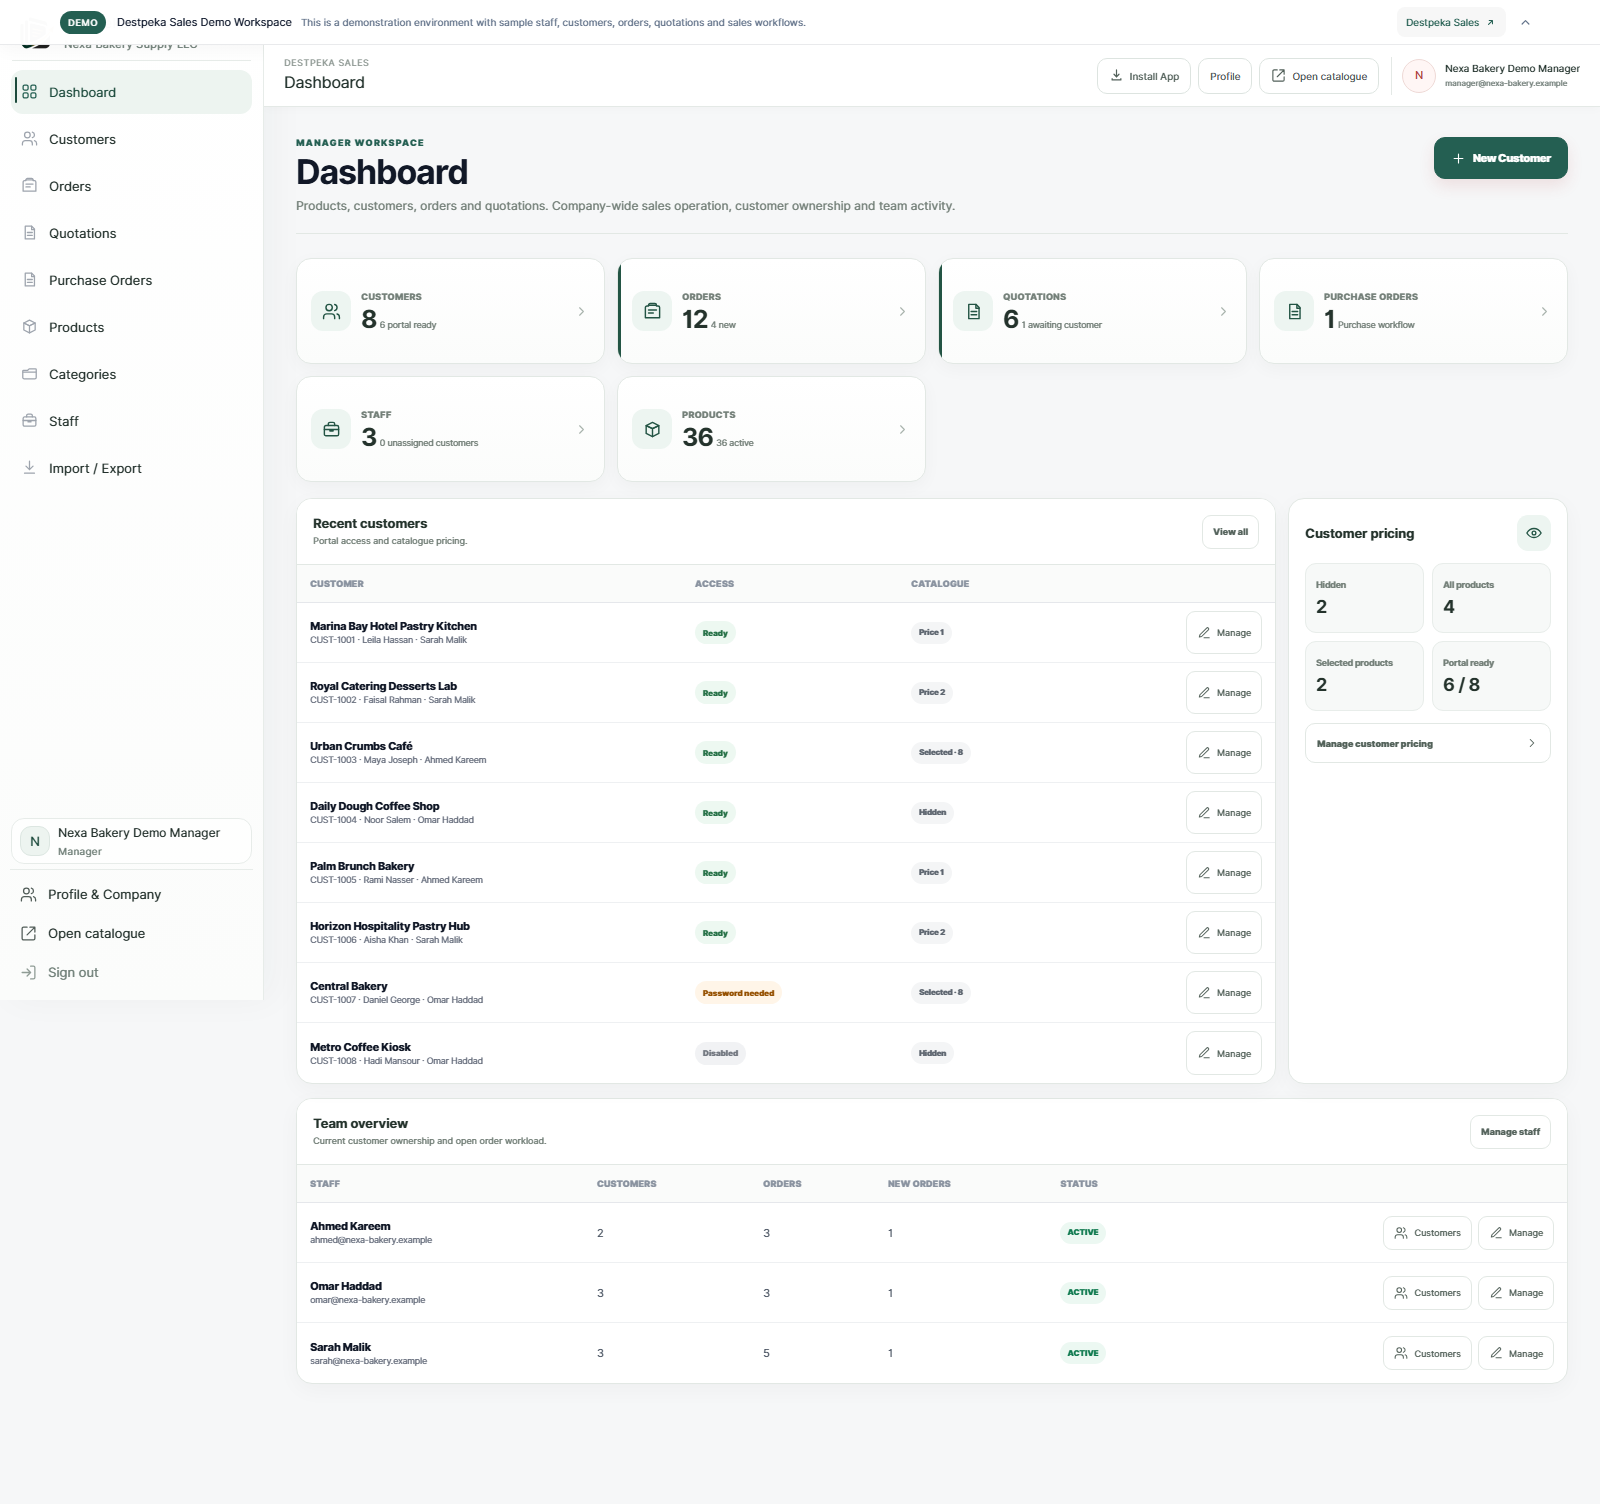The width and height of the screenshot is (1600, 1504).
Task: Click the Customers icon in the sidebar
Action: click(x=30, y=139)
